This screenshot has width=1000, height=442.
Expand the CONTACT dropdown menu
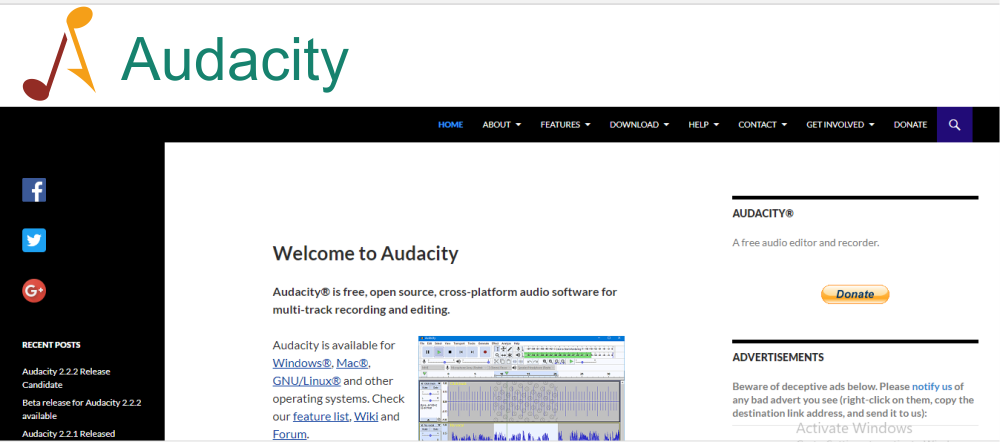(762, 124)
